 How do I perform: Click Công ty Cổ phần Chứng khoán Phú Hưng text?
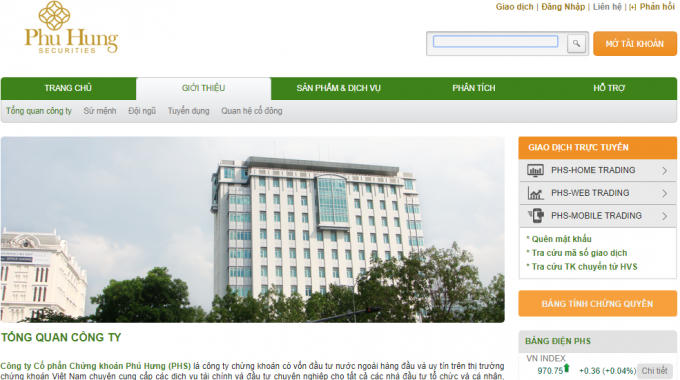[95, 366]
